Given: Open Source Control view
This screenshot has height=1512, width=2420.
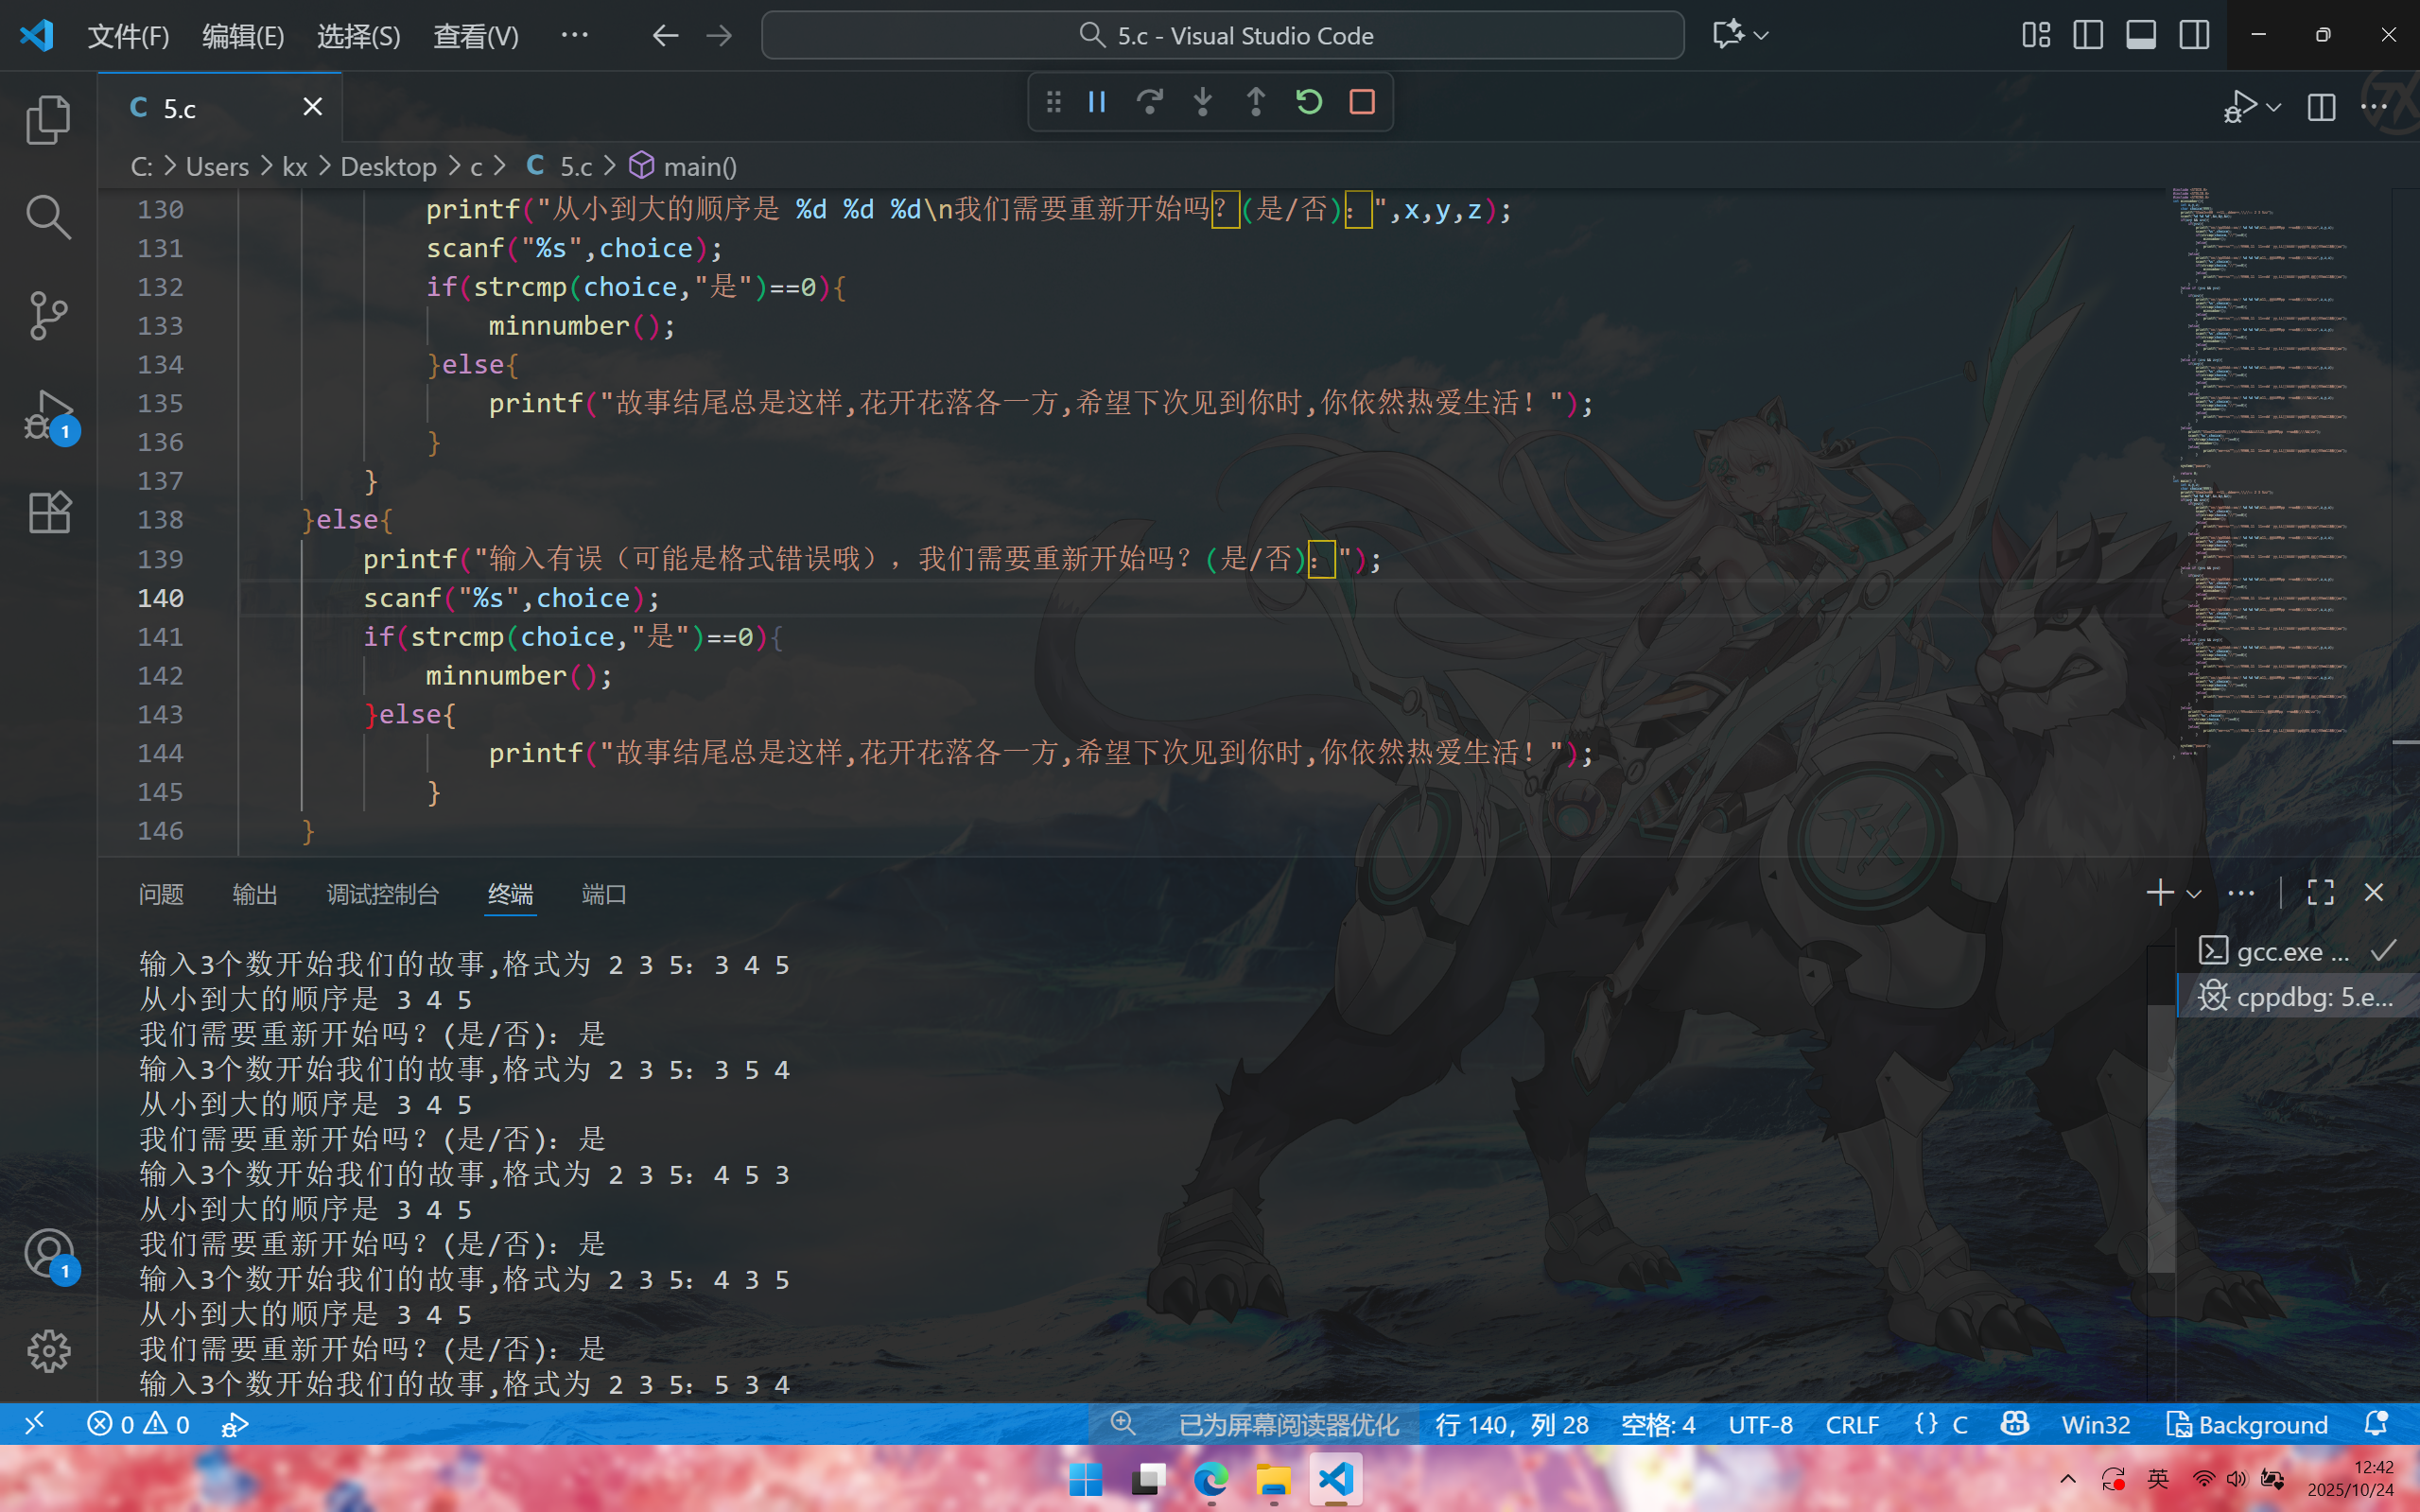Looking at the screenshot, I should click(x=48, y=315).
